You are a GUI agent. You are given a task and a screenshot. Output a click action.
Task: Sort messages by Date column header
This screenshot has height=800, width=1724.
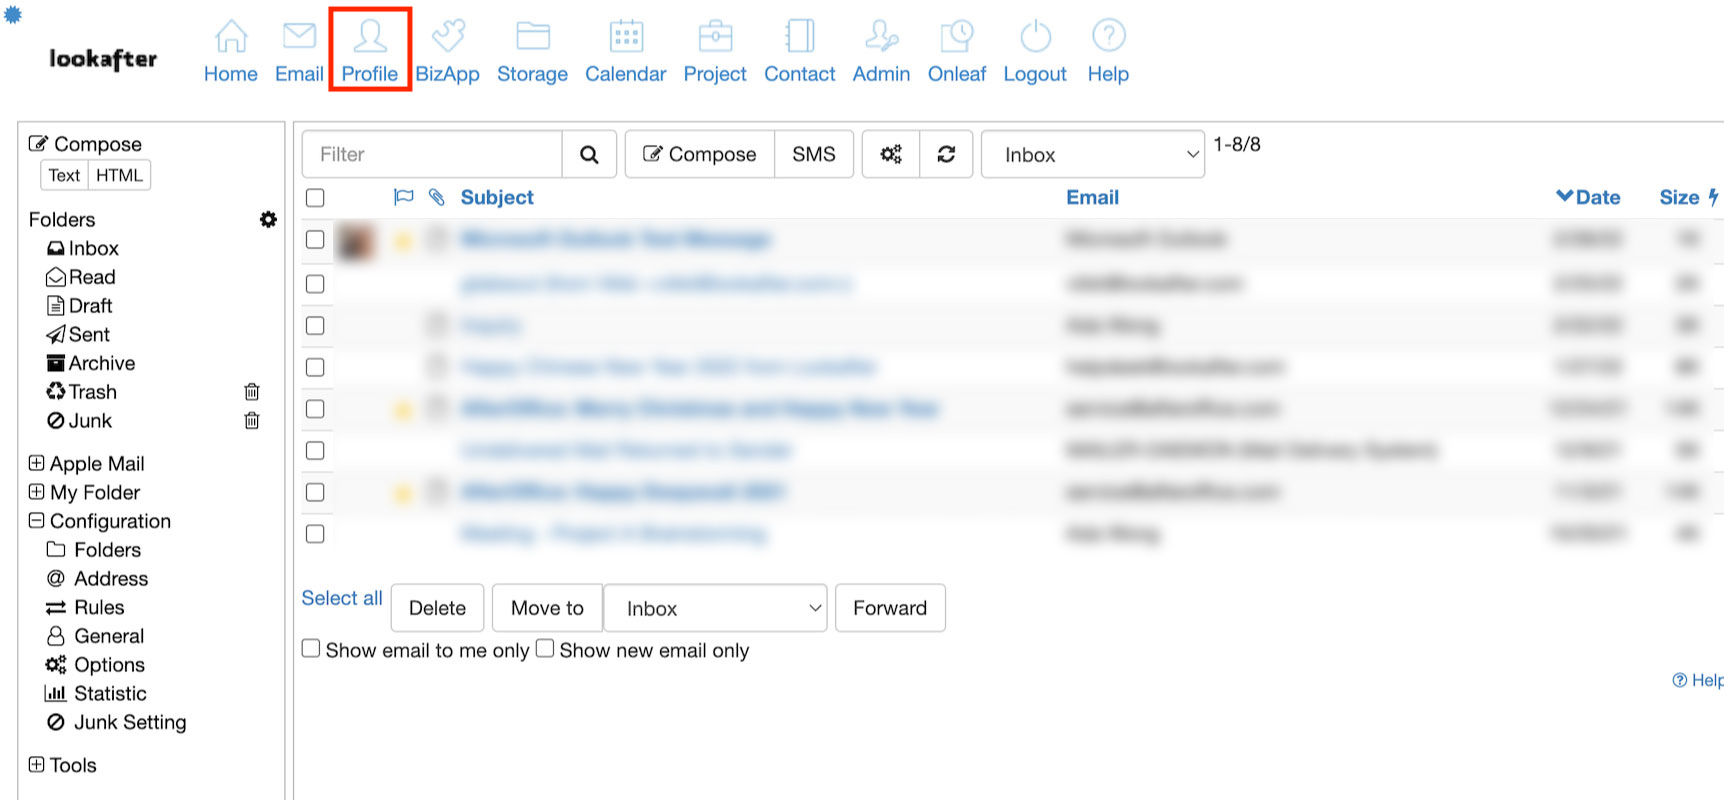click(1596, 198)
